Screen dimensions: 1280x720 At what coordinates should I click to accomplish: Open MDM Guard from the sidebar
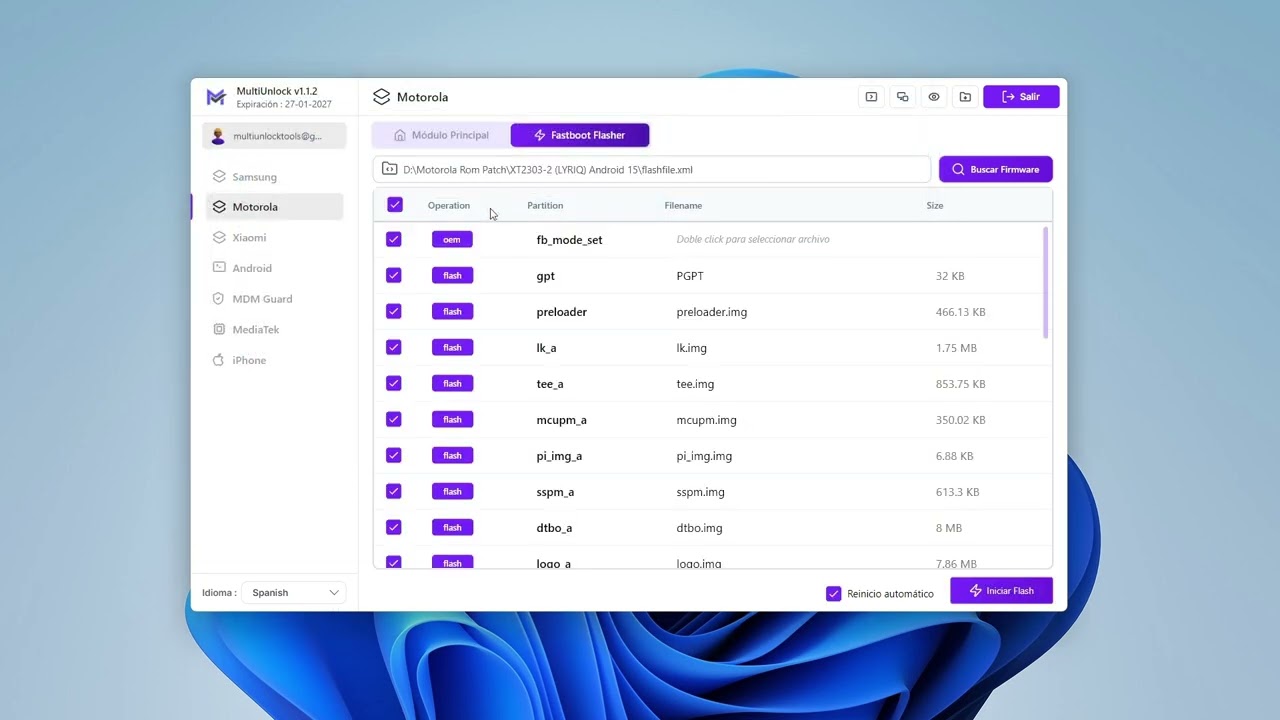(274, 299)
